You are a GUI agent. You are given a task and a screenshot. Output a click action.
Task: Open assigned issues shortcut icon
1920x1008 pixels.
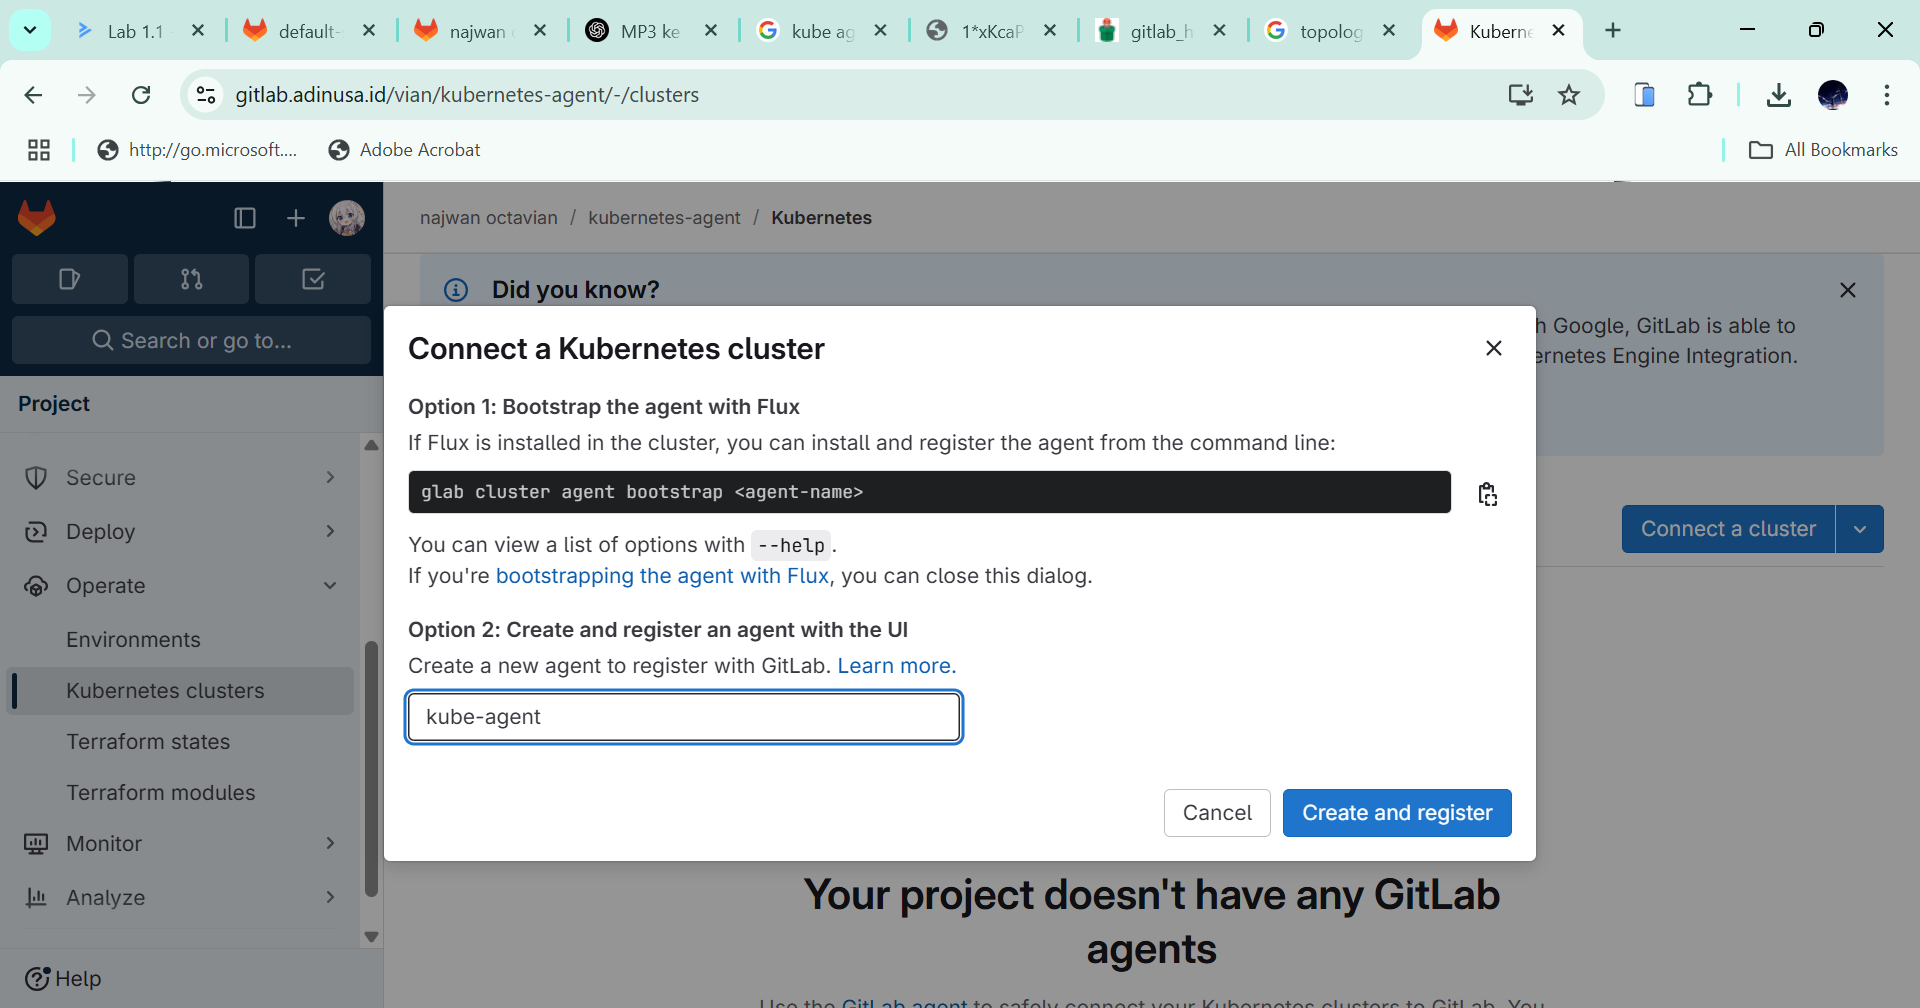click(69, 279)
